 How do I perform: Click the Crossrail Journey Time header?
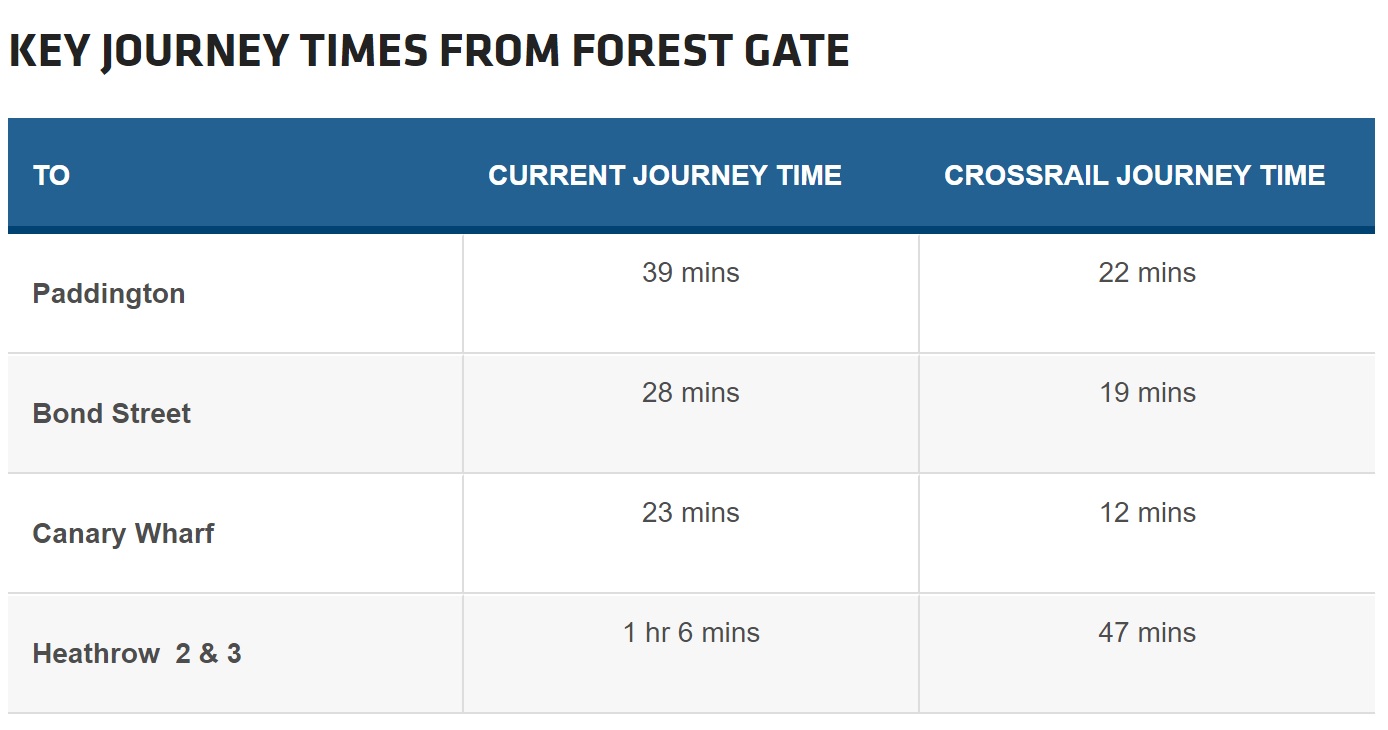click(x=1135, y=175)
